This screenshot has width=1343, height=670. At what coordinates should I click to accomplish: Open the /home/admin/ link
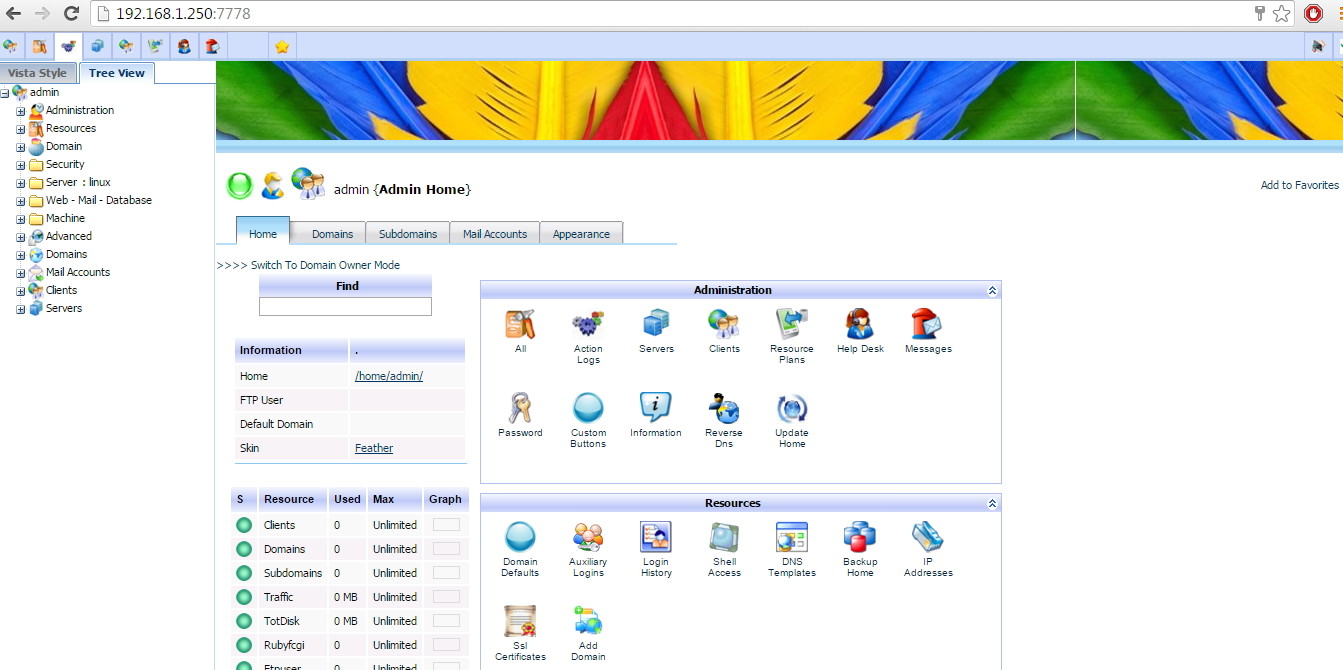tap(389, 376)
